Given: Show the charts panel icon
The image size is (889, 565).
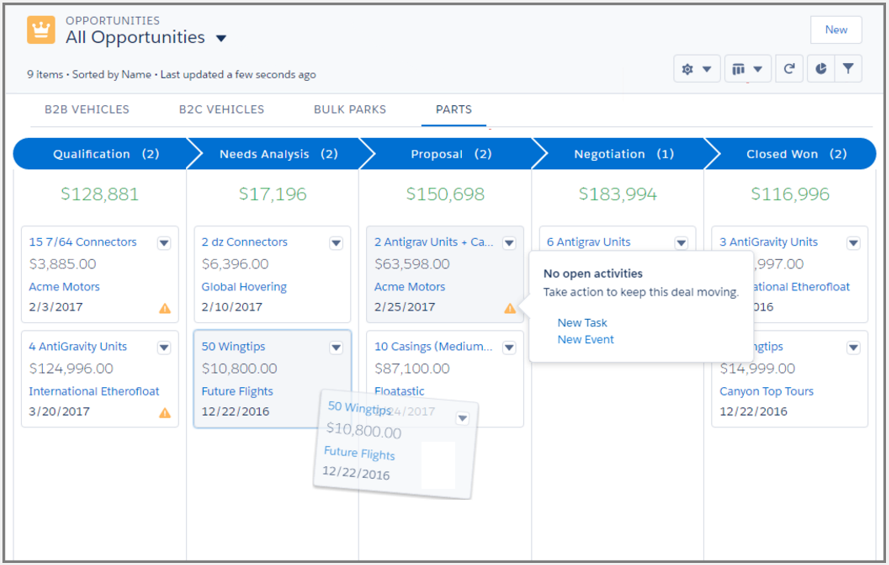Looking at the screenshot, I should [x=820, y=69].
